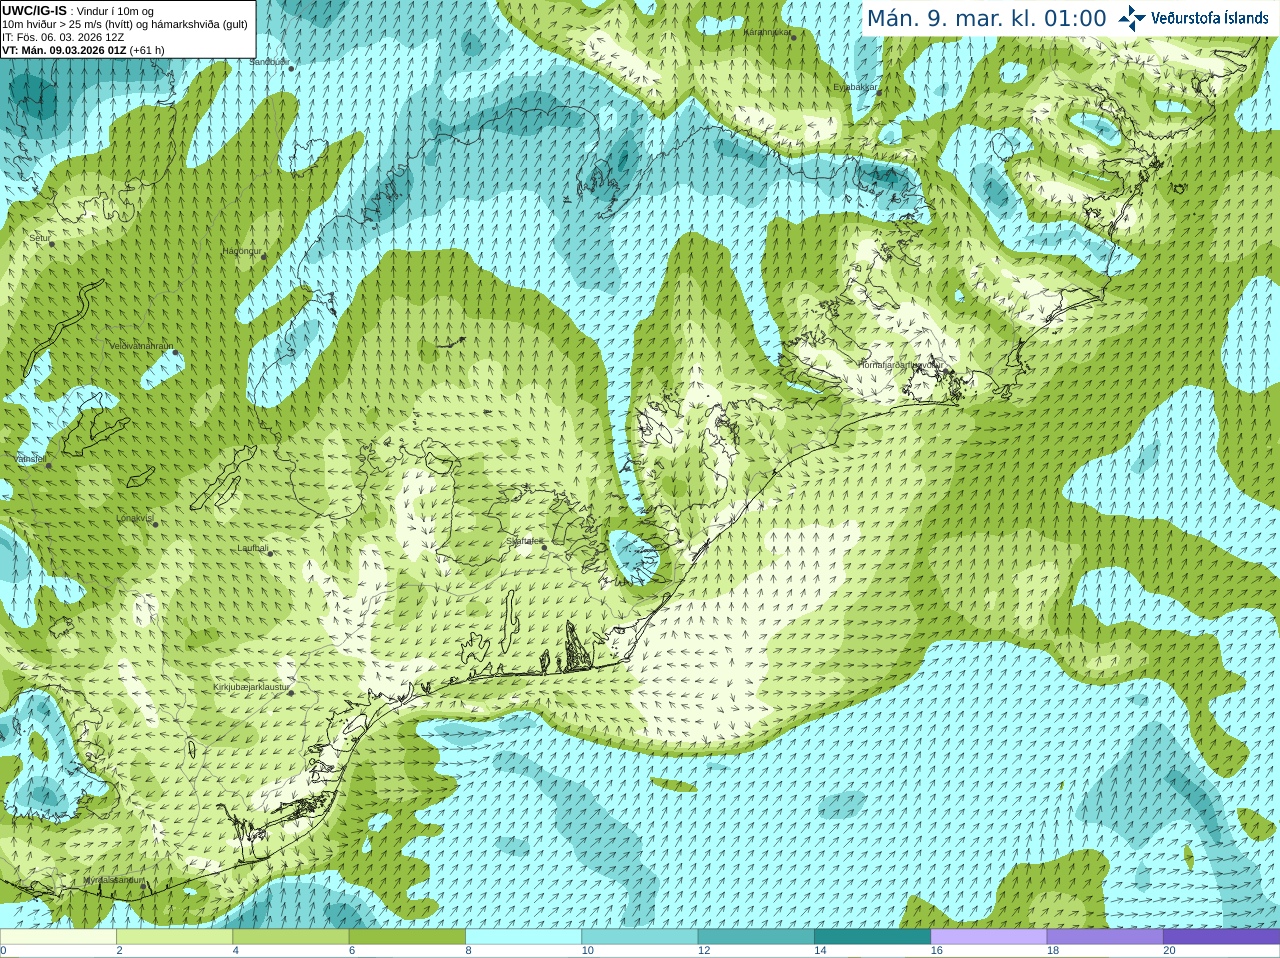Screen dimensions: 1280x958
Task: Click the 'Vatnsfell' place label
Action: tap(30, 459)
